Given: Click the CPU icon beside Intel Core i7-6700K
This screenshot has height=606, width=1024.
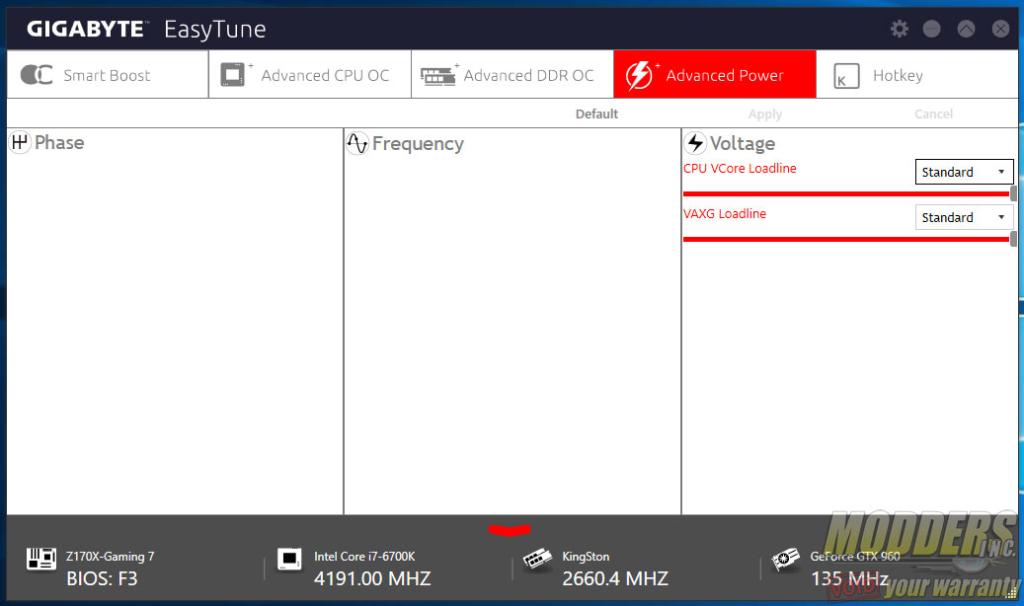Looking at the screenshot, I should [290, 560].
